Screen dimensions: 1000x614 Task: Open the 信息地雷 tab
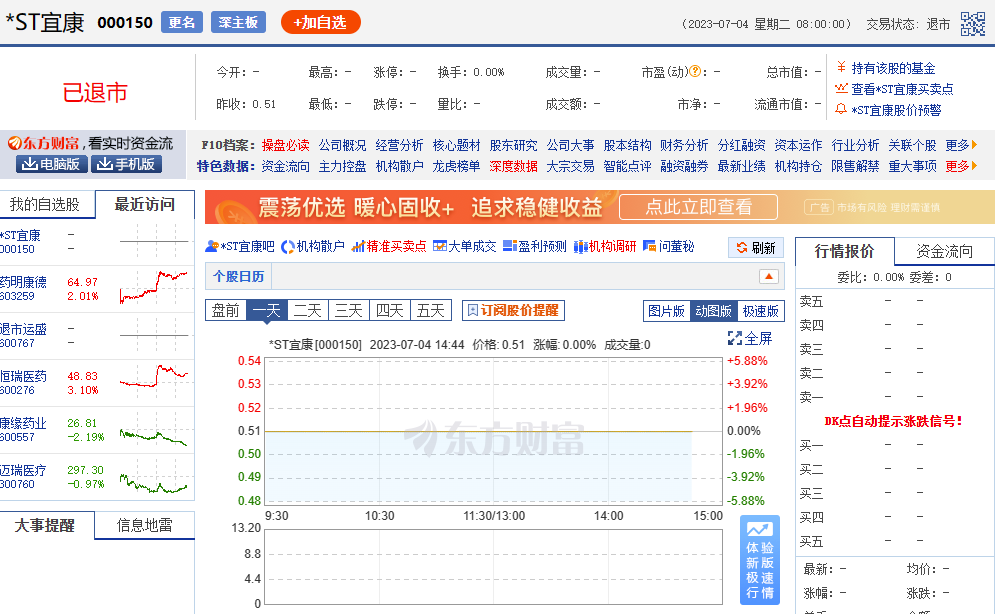tap(145, 525)
